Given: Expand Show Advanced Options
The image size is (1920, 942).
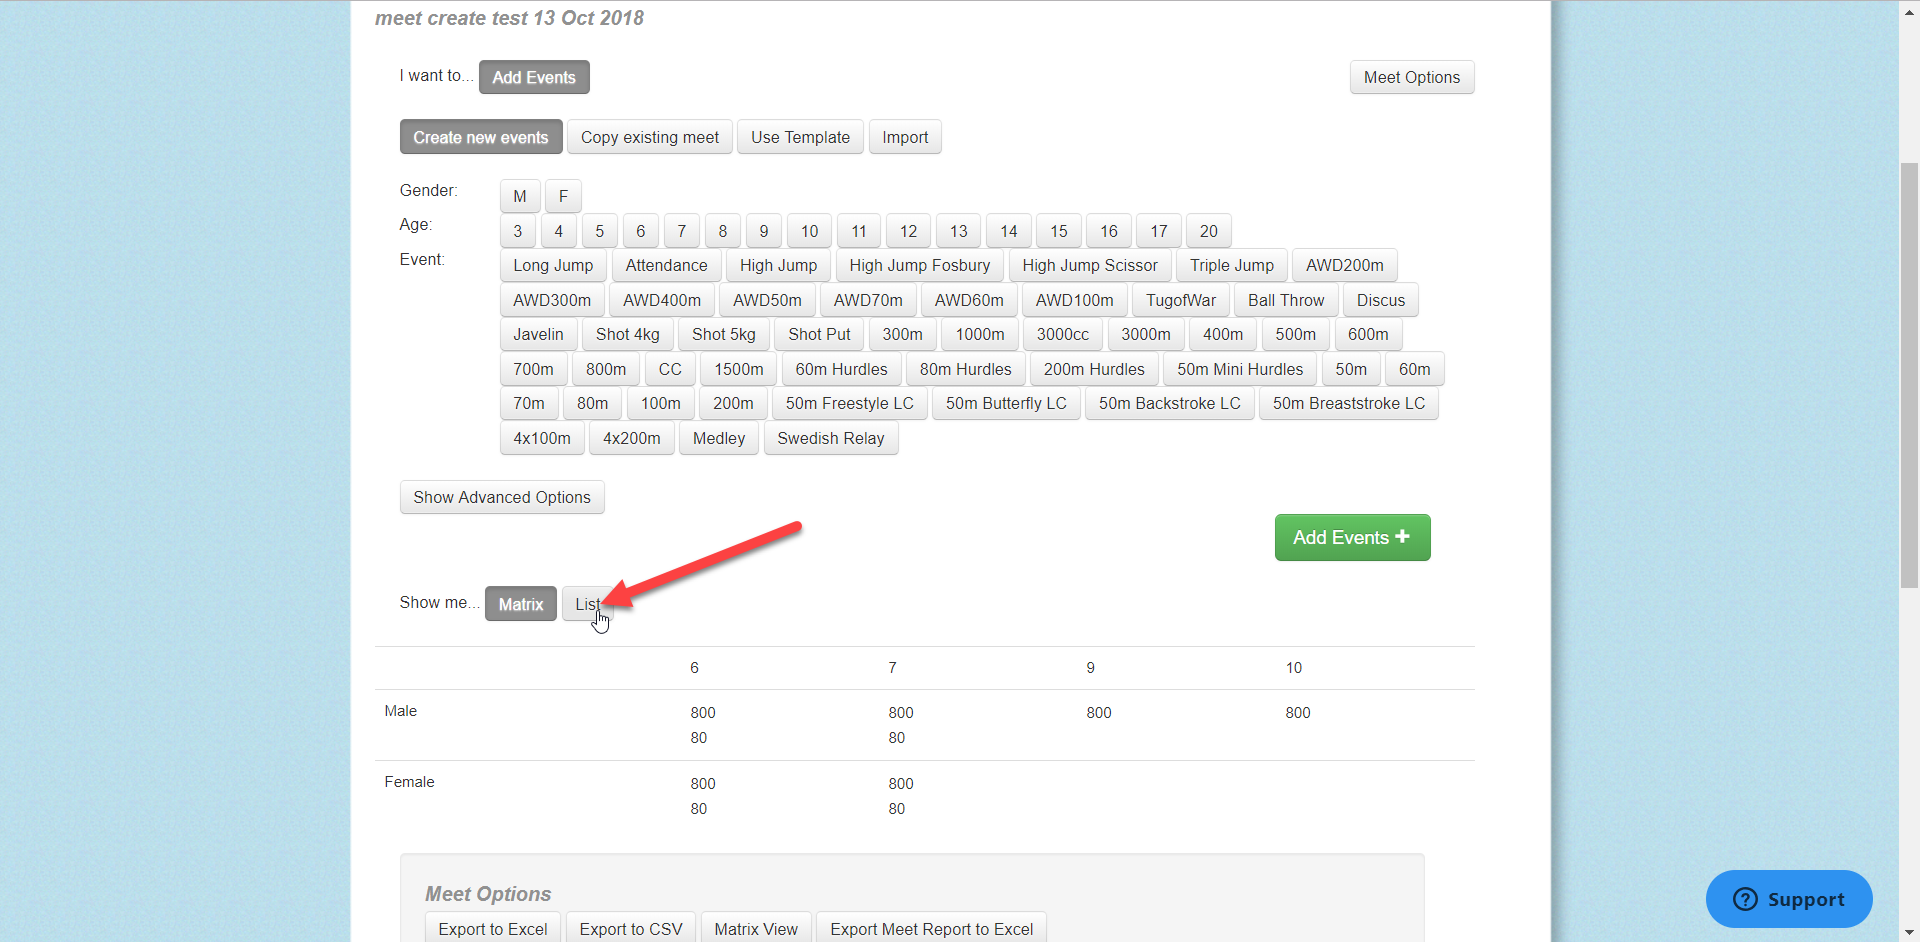Looking at the screenshot, I should [x=501, y=497].
